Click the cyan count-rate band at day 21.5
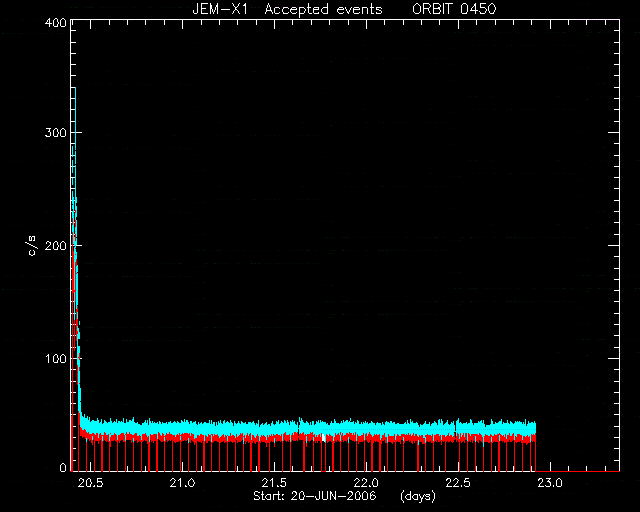 coord(274,429)
